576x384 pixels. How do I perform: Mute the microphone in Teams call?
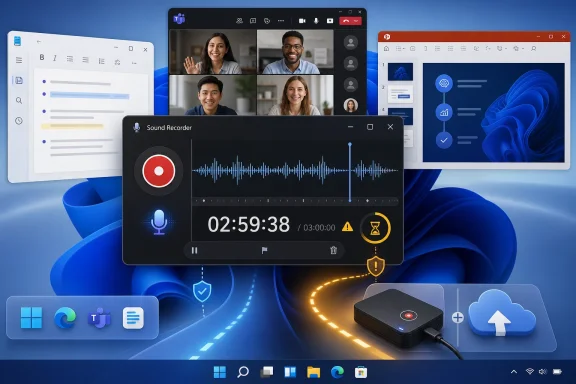point(316,21)
